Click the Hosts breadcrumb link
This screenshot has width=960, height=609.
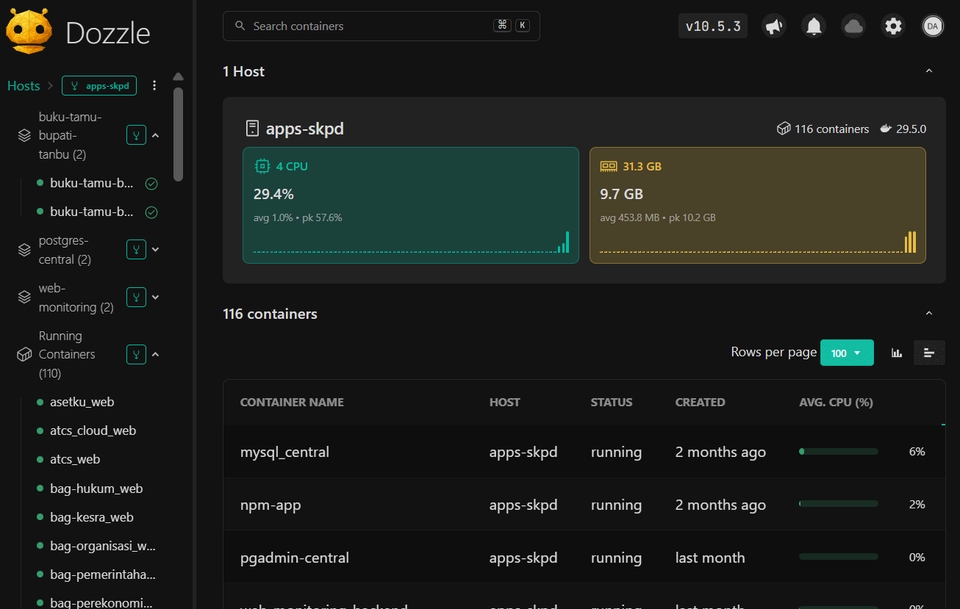coord(23,86)
